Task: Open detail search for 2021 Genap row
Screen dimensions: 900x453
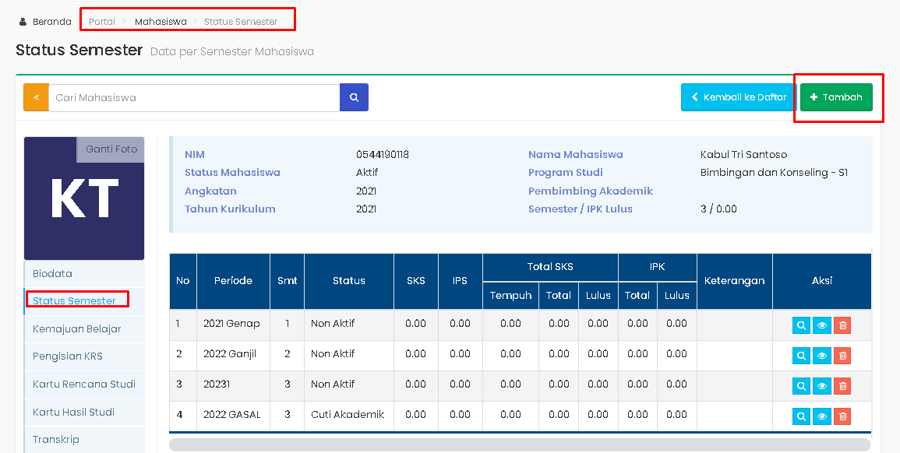Action: point(801,325)
